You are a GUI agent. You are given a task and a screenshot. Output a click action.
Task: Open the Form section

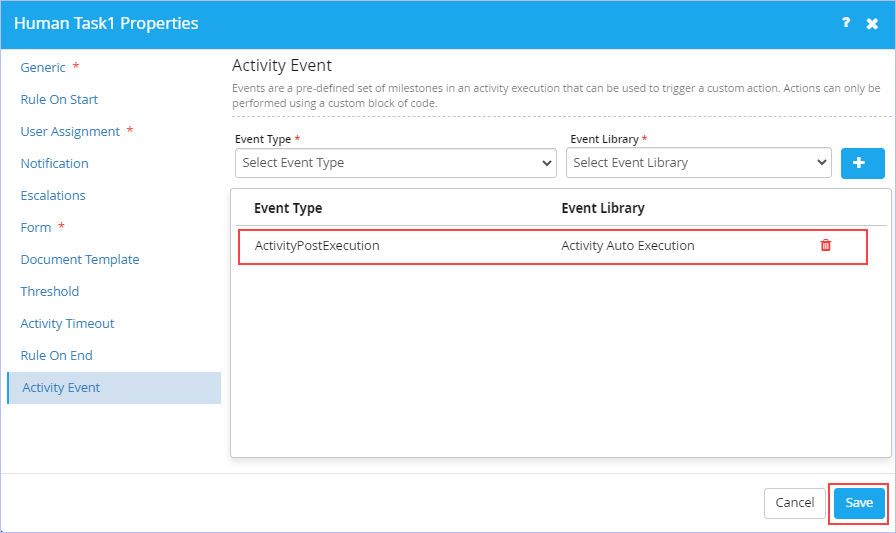[x=35, y=227]
